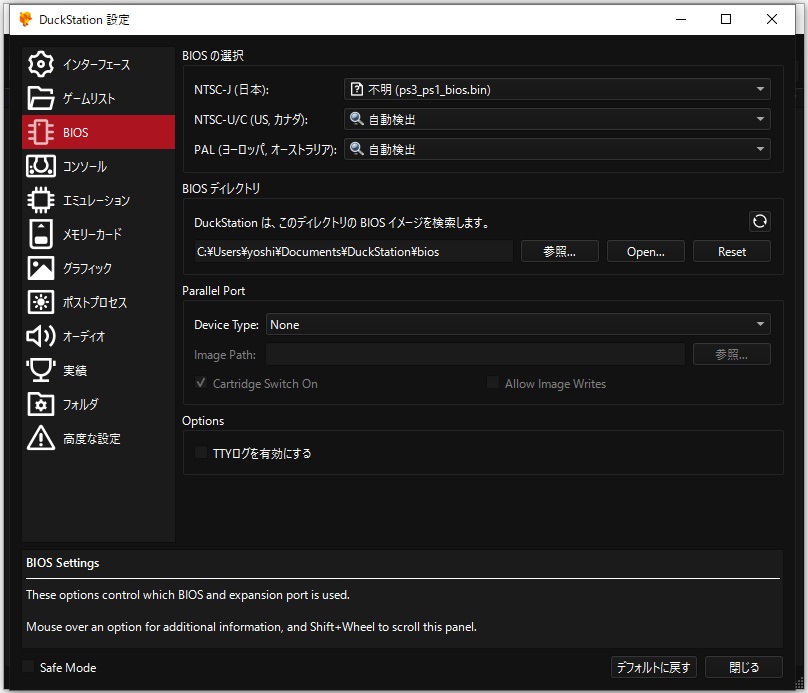This screenshot has height=693, width=808.
Task: Click the Audio speaker icon
Action: 41,336
